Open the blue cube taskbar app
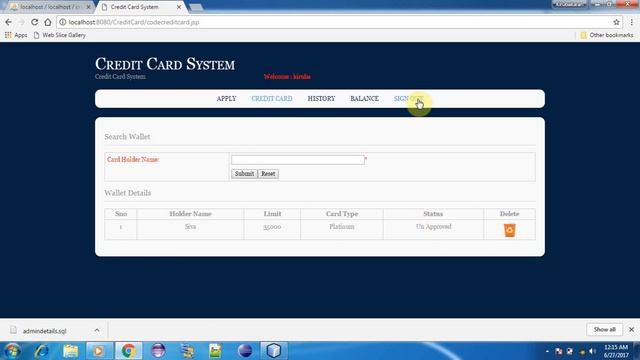This screenshot has height=360, width=640. pyautogui.click(x=274, y=351)
